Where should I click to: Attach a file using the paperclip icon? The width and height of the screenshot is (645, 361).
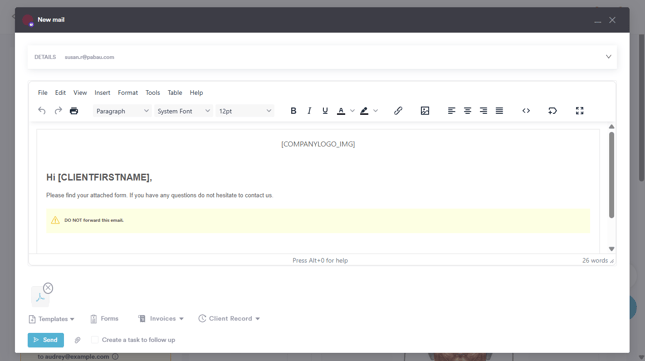click(77, 340)
